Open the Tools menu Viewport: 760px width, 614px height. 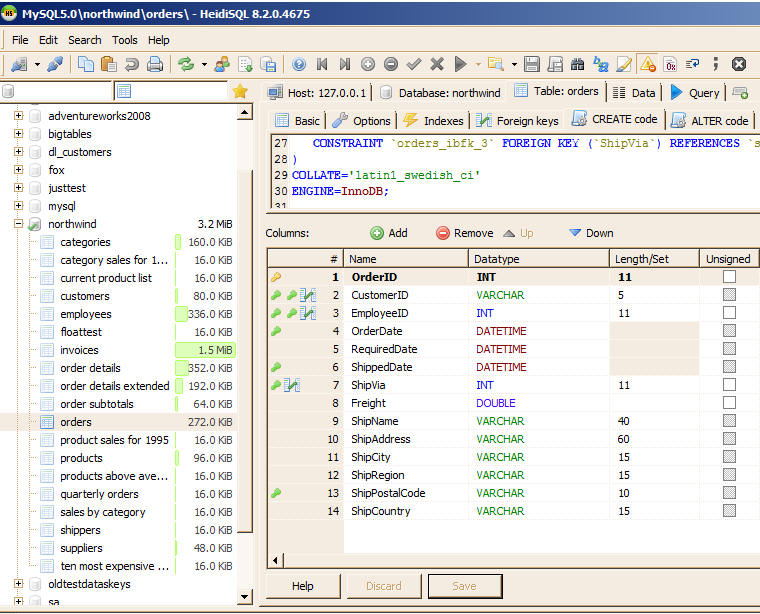pyautogui.click(x=125, y=40)
